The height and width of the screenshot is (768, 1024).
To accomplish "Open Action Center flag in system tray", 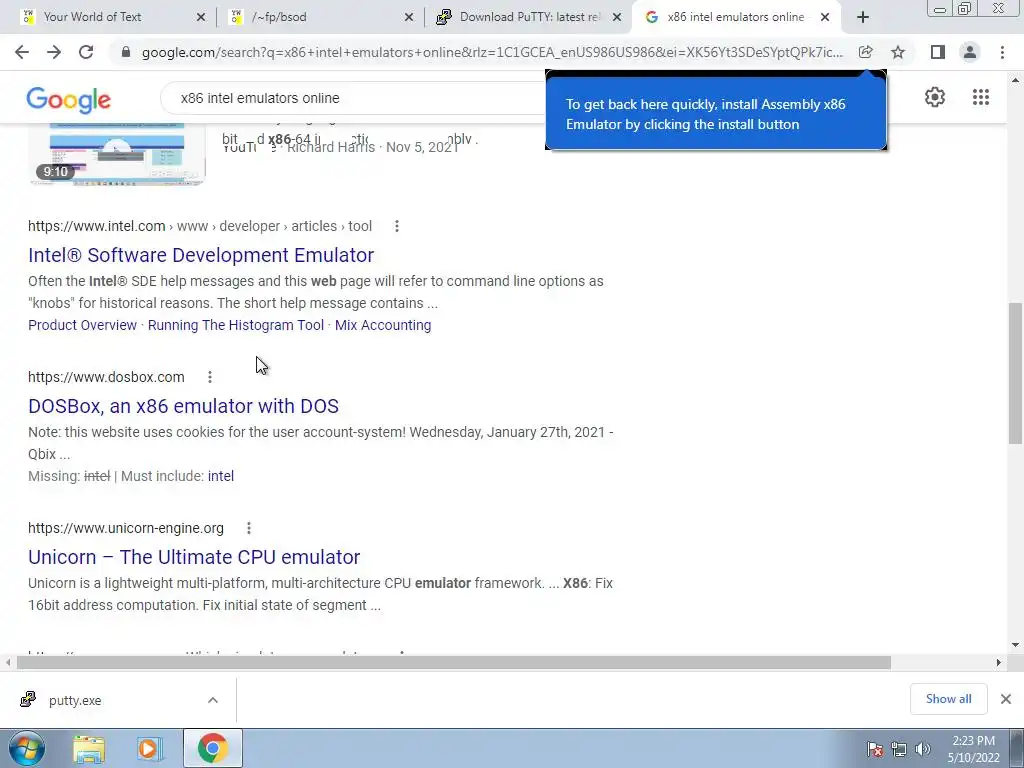I will pos(874,749).
